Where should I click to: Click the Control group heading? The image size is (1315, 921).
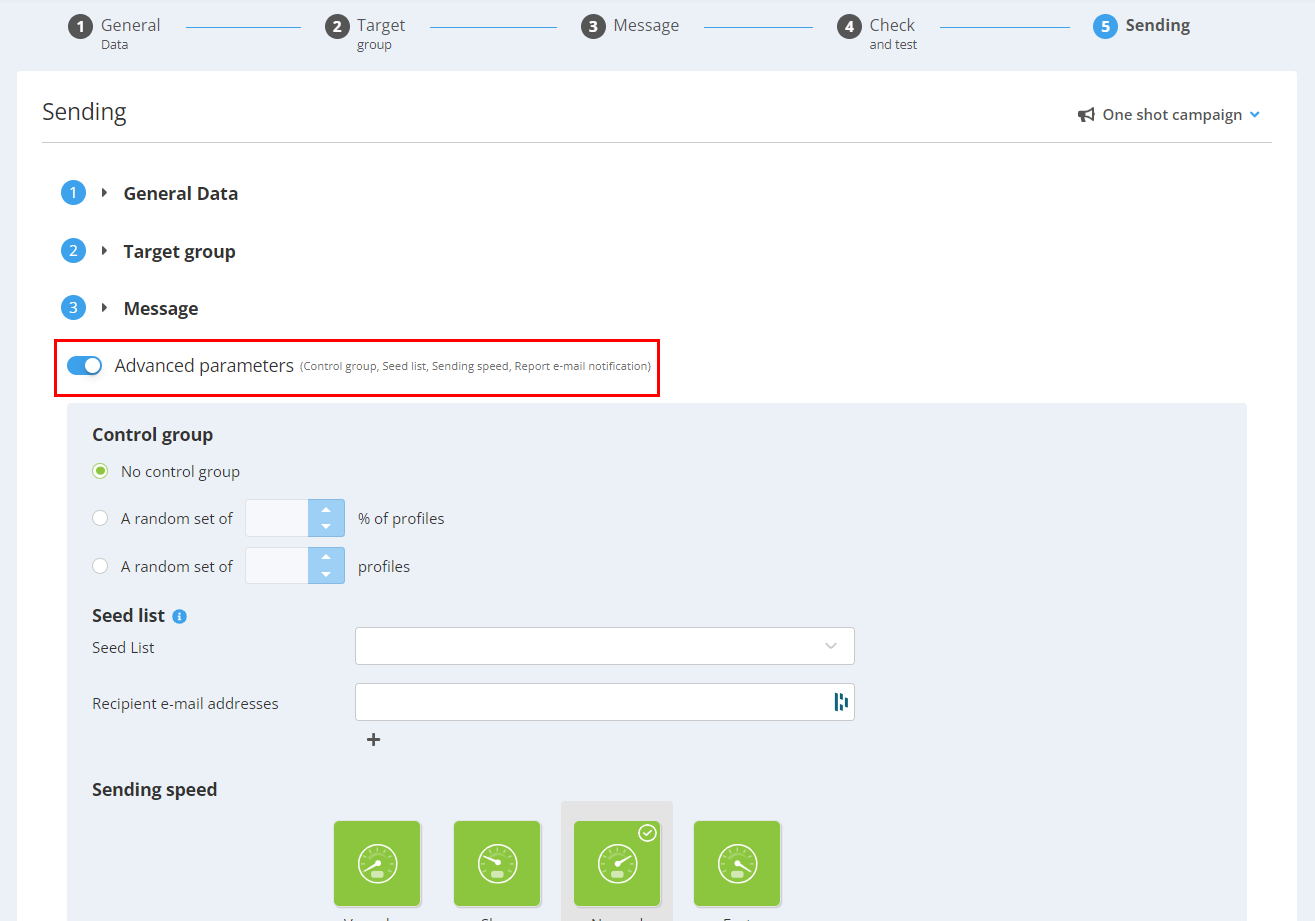coord(152,435)
